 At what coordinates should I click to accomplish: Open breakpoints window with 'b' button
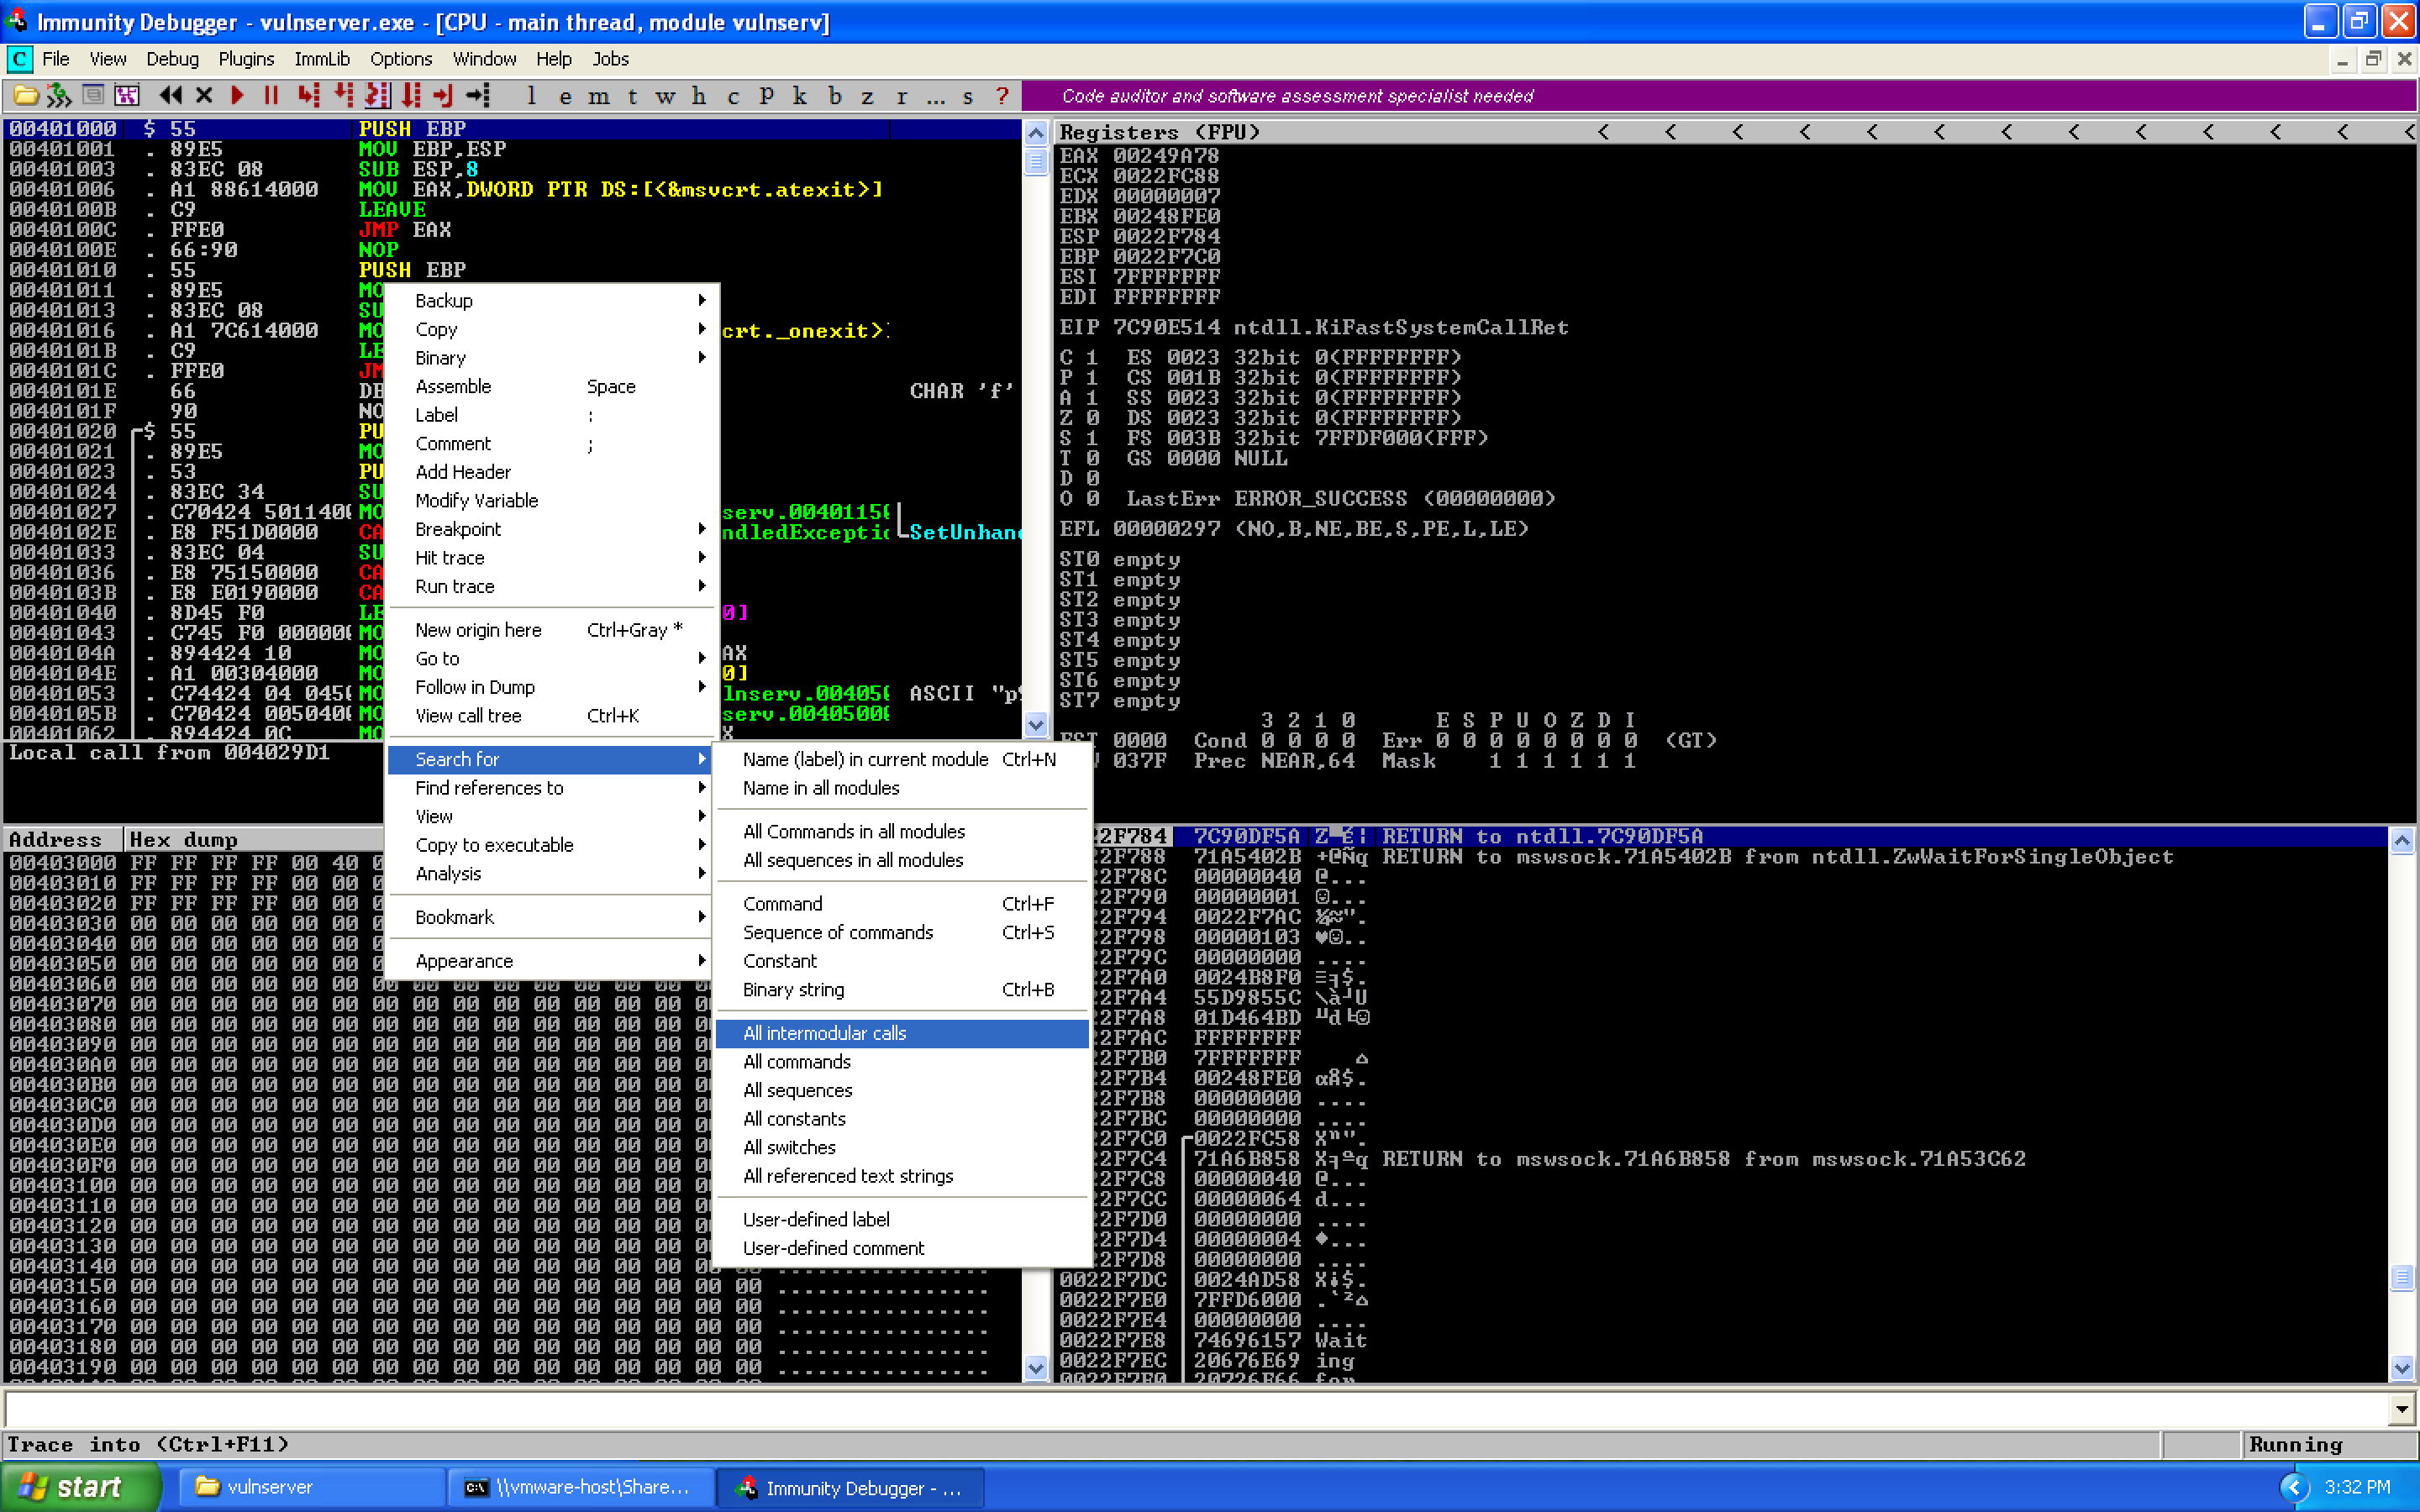click(x=835, y=96)
